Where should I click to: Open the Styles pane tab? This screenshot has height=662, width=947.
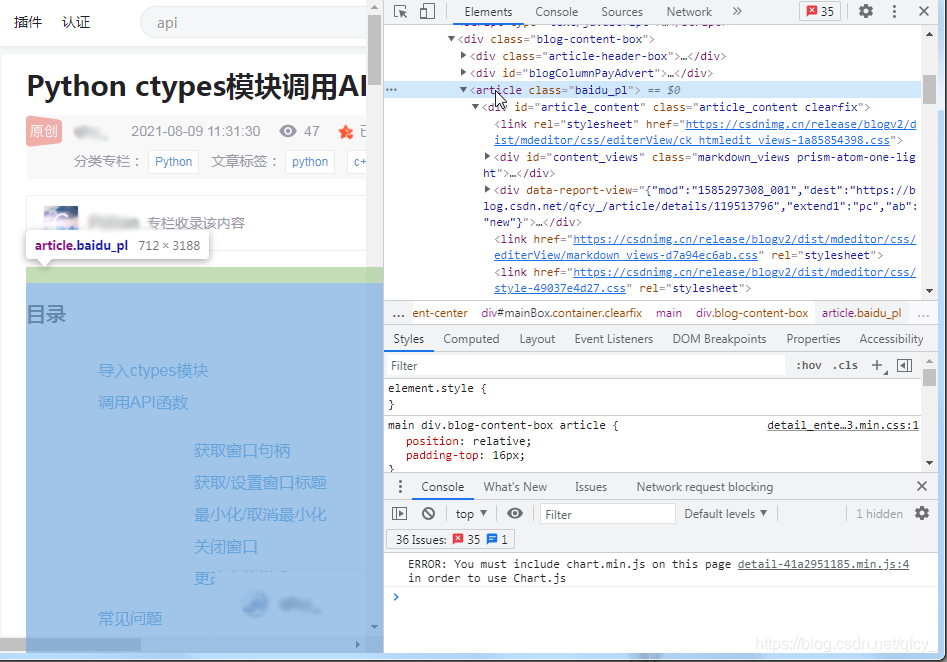[x=408, y=339]
